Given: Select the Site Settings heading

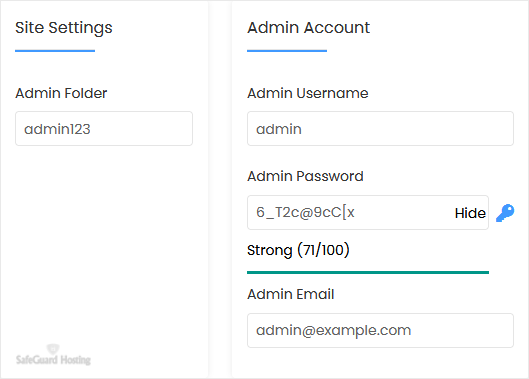Looking at the screenshot, I should pos(64,28).
